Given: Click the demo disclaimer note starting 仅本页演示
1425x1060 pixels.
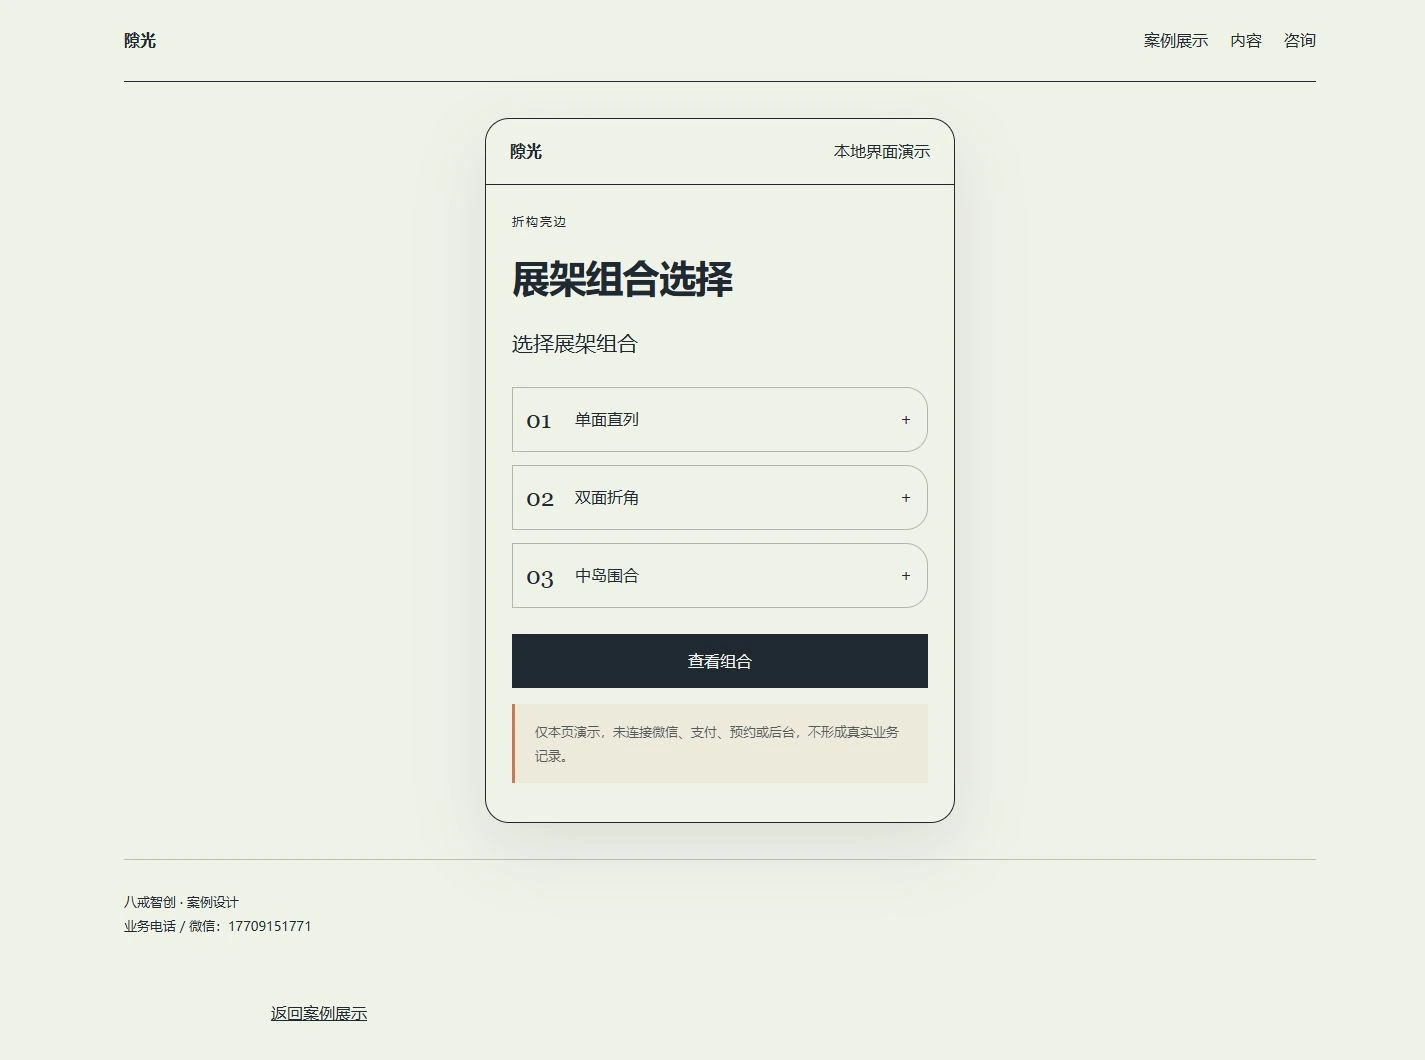Looking at the screenshot, I should (x=720, y=744).
